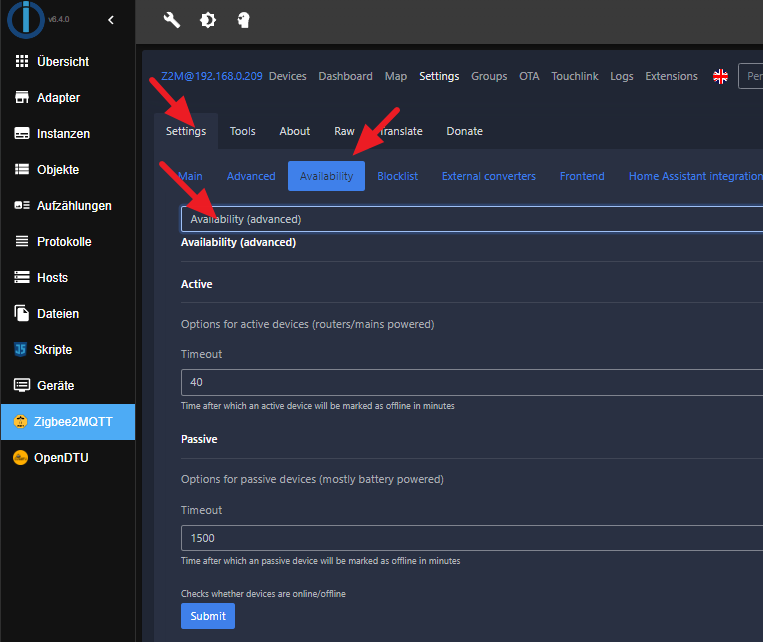
Task: Click the Hosts storage icon
Action: [x=22, y=277]
